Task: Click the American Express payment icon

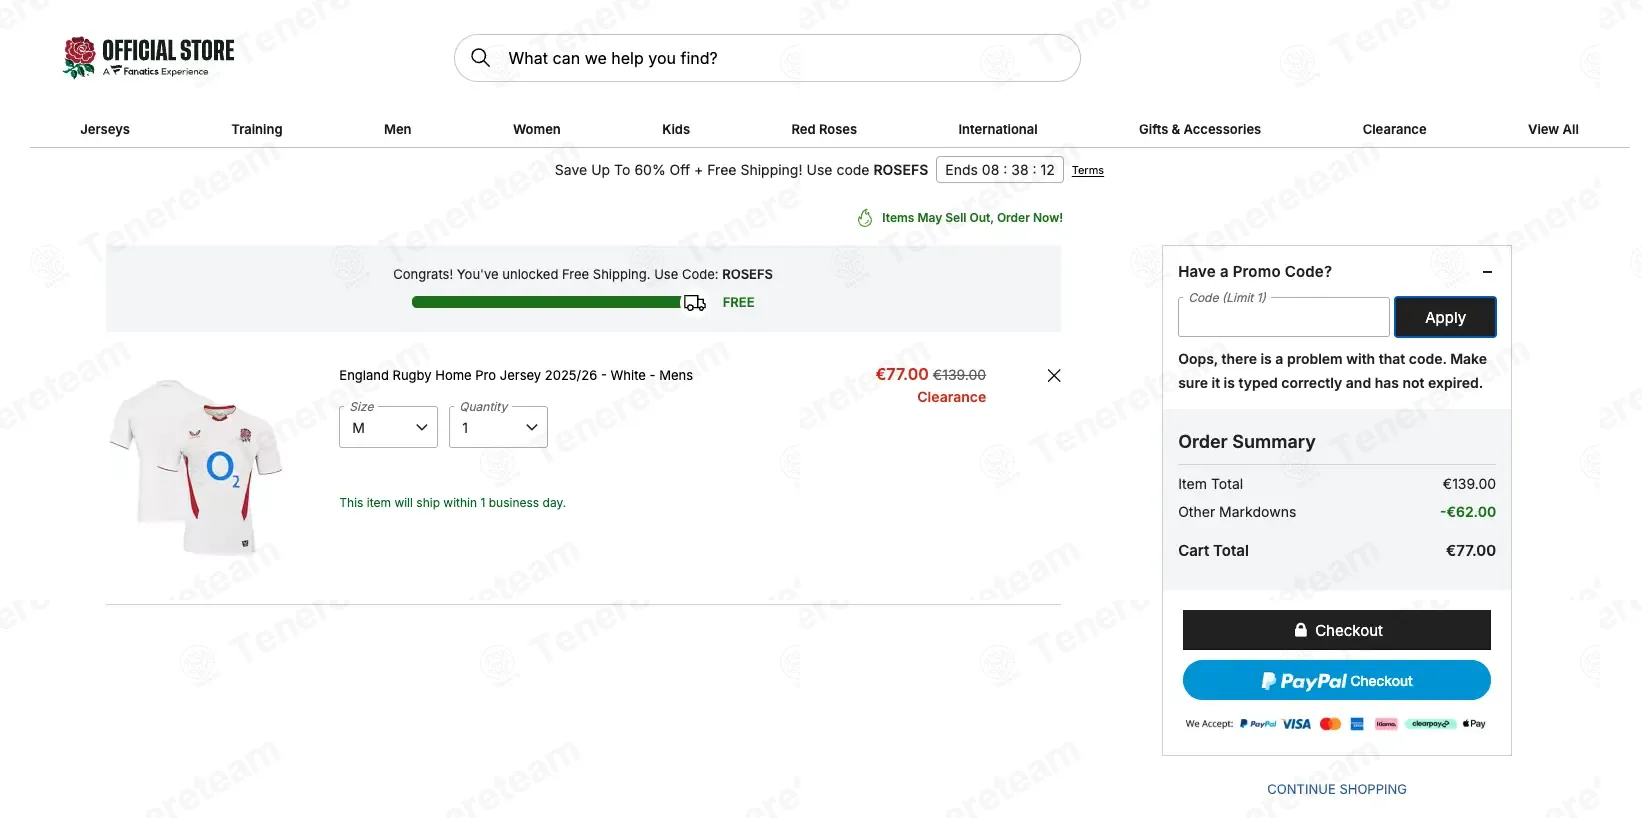Action: click(x=1357, y=724)
